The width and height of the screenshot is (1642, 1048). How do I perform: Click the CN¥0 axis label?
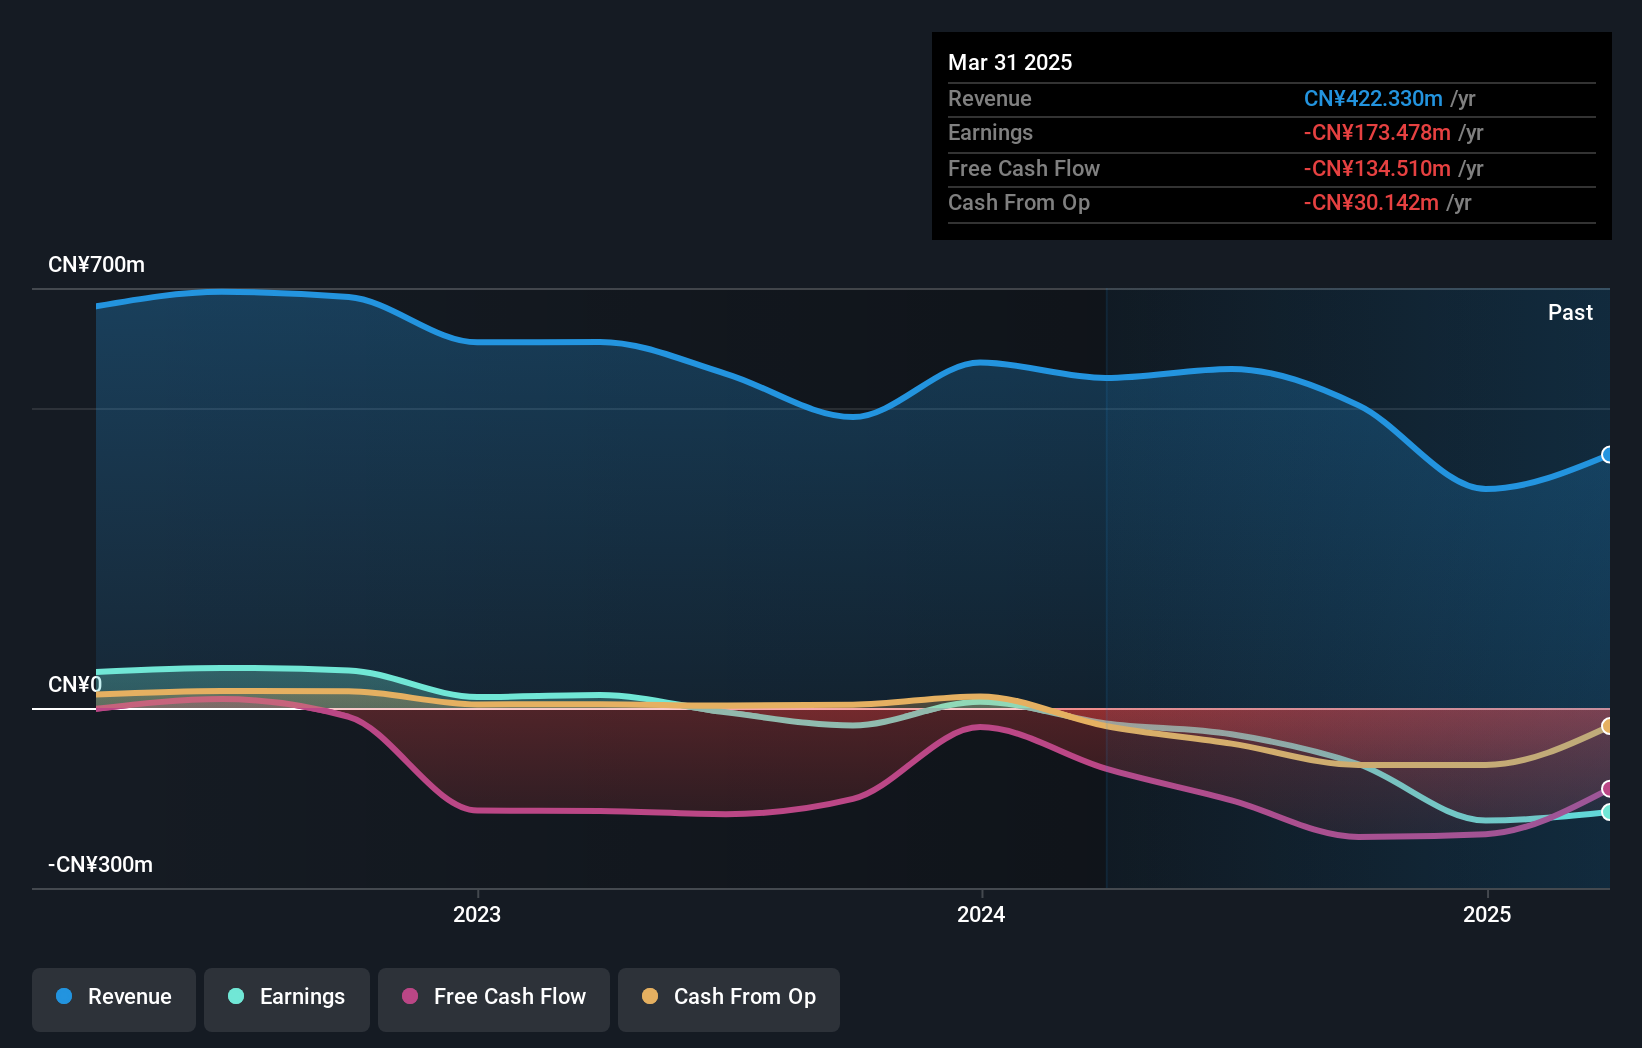[x=75, y=685]
